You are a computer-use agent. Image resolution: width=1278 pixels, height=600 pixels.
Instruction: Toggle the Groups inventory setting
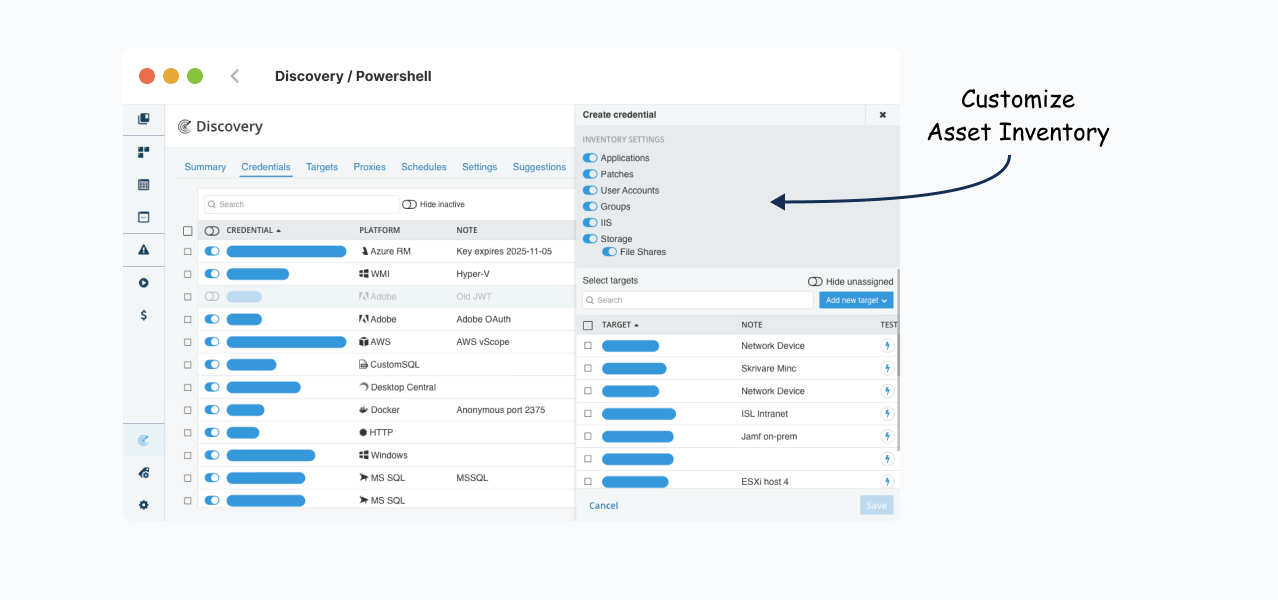[x=590, y=206]
